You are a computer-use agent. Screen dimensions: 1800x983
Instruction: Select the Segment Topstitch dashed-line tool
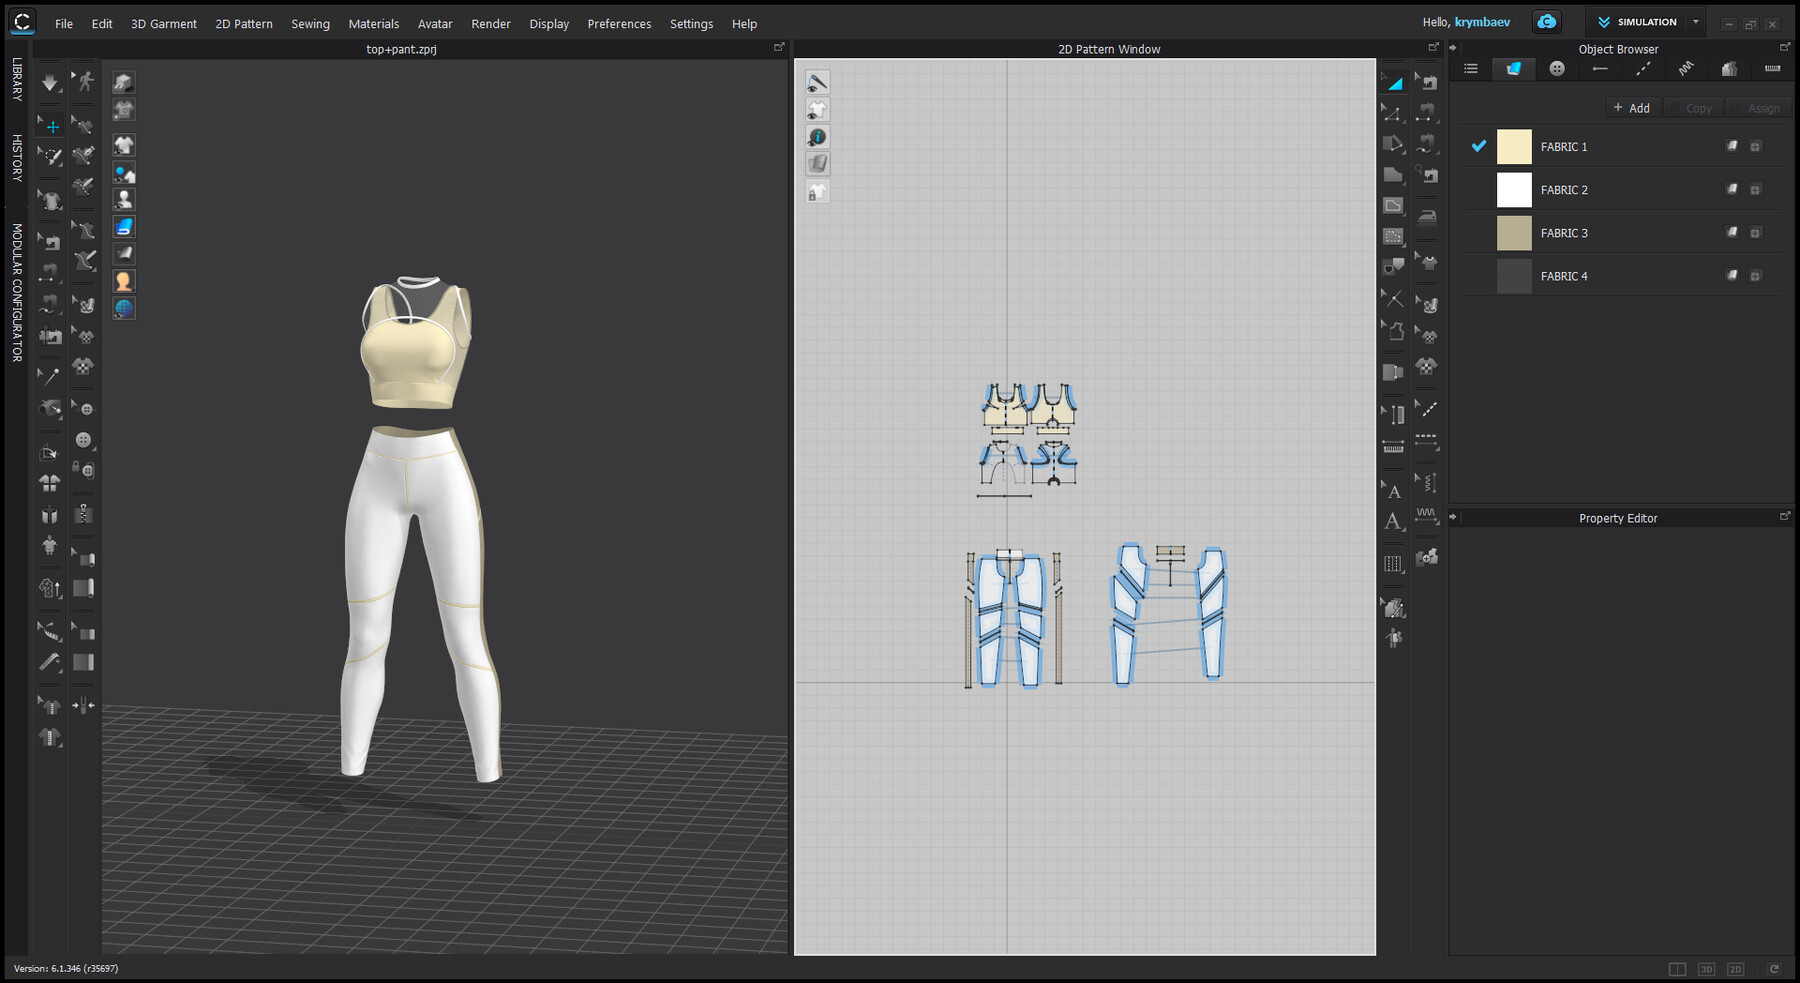click(x=1428, y=440)
